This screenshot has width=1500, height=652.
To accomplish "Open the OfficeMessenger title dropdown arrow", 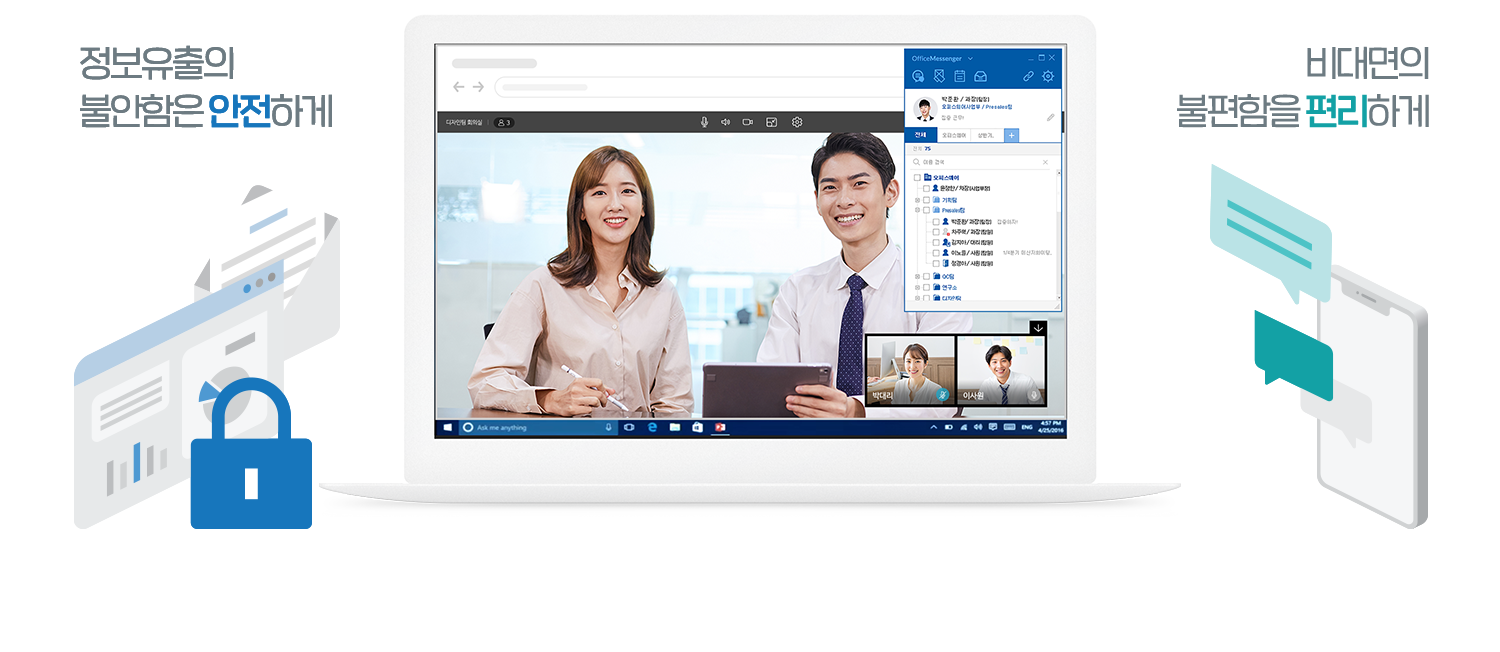I will point(970,58).
